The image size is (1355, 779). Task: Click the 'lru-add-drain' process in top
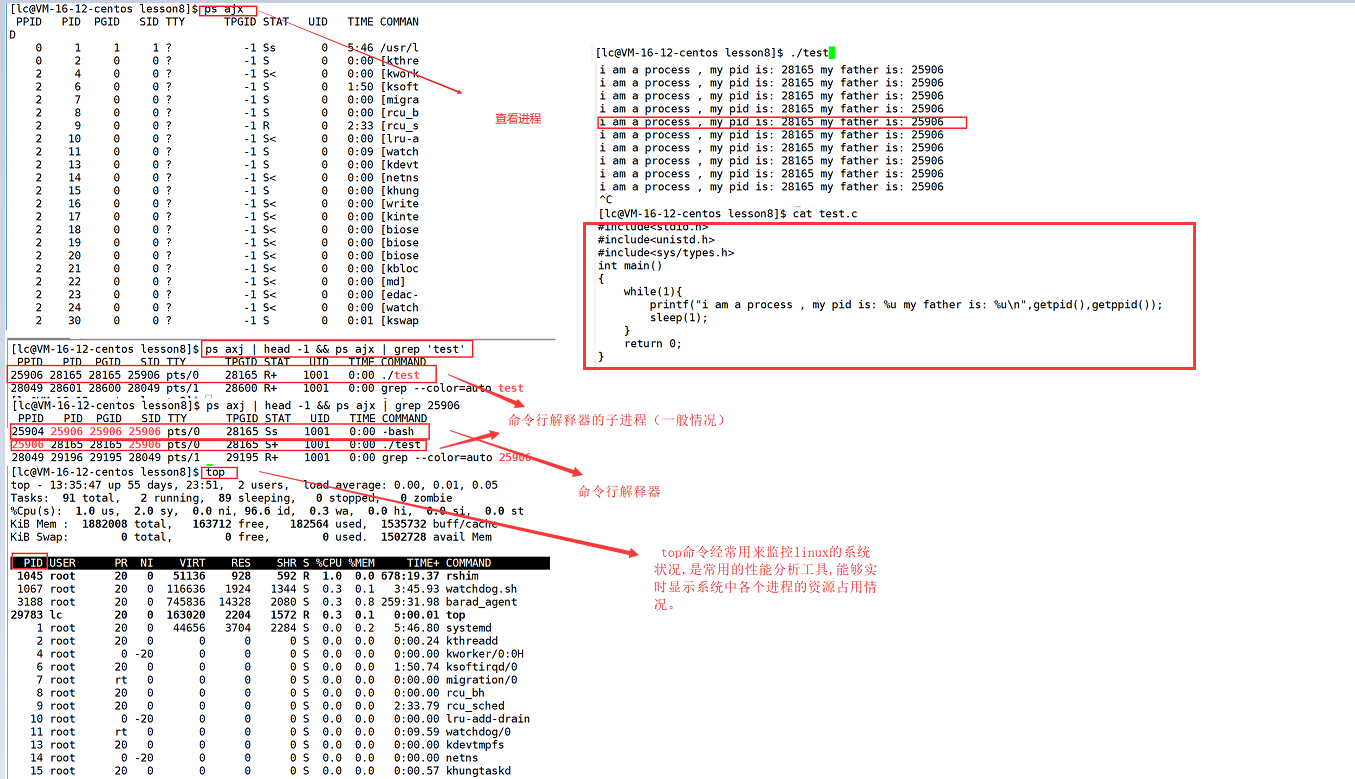coord(488,719)
